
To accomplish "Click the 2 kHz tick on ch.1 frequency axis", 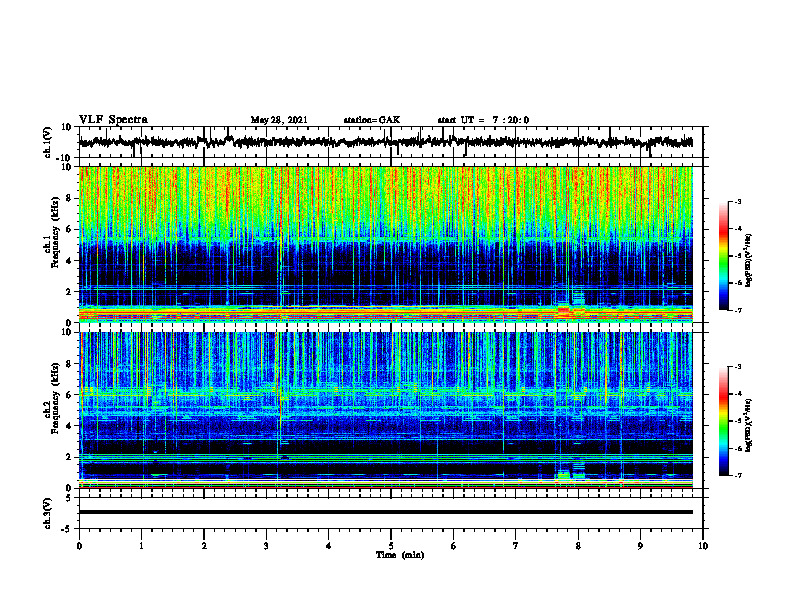I will tap(69, 291).
